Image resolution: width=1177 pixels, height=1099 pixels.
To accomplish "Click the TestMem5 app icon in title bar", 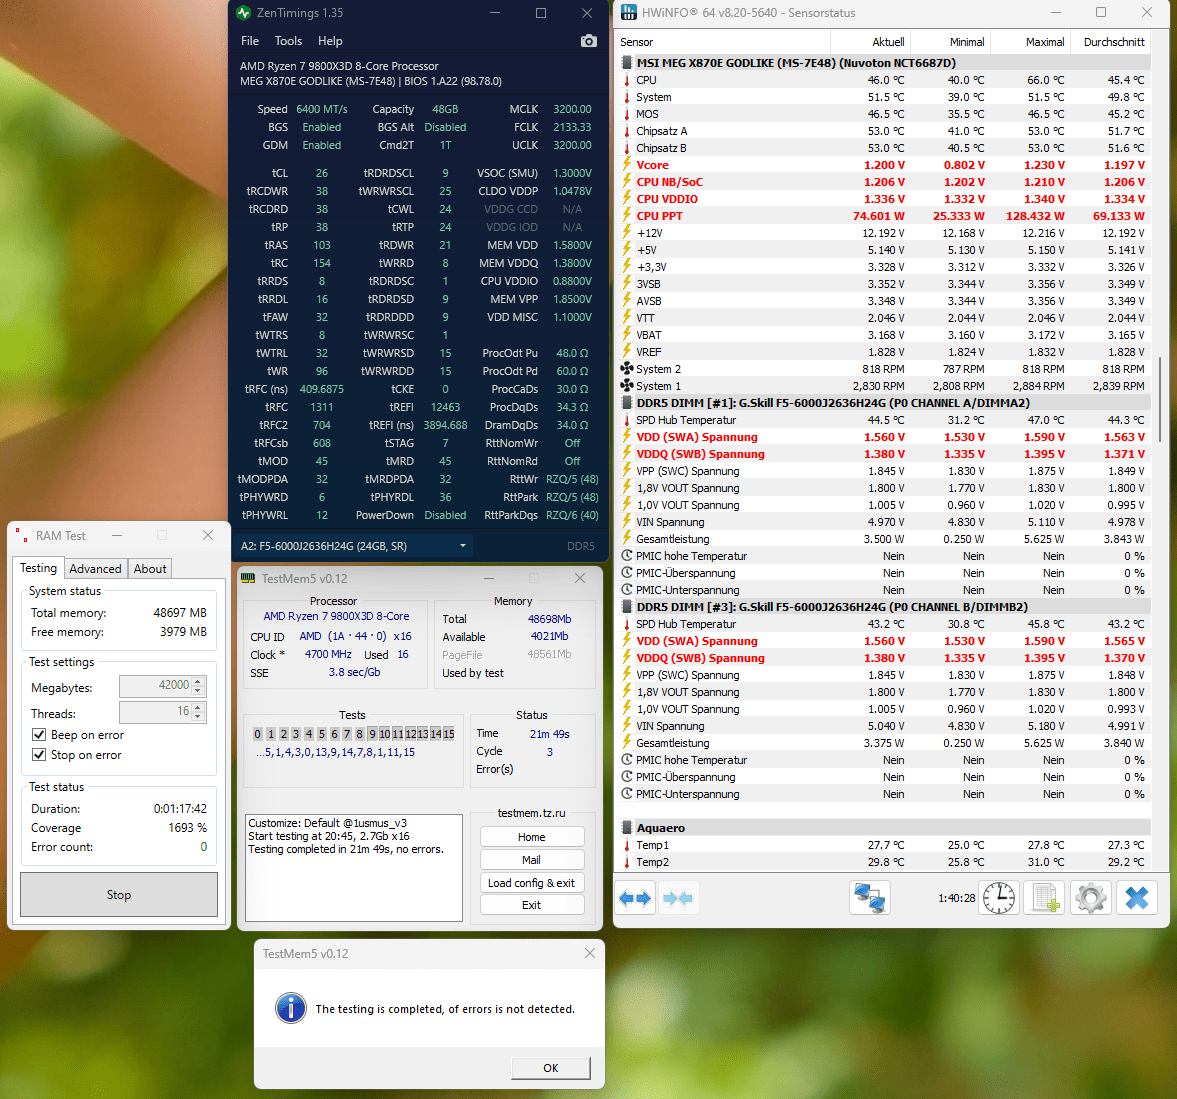I will click(247, 579).
